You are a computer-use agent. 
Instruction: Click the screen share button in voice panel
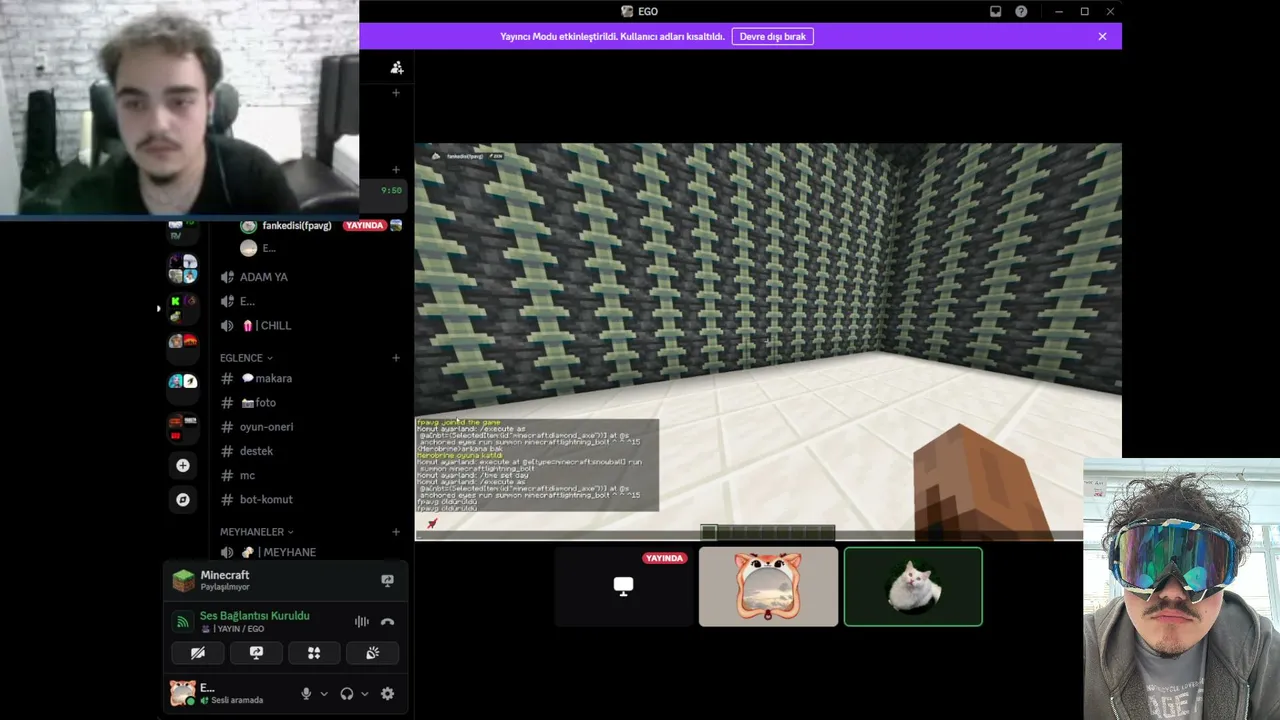coord(256,653)
